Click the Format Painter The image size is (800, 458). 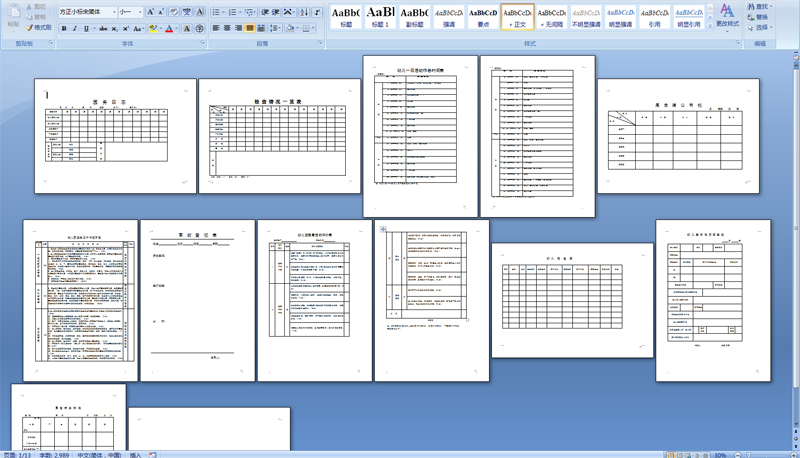[39, 28]
